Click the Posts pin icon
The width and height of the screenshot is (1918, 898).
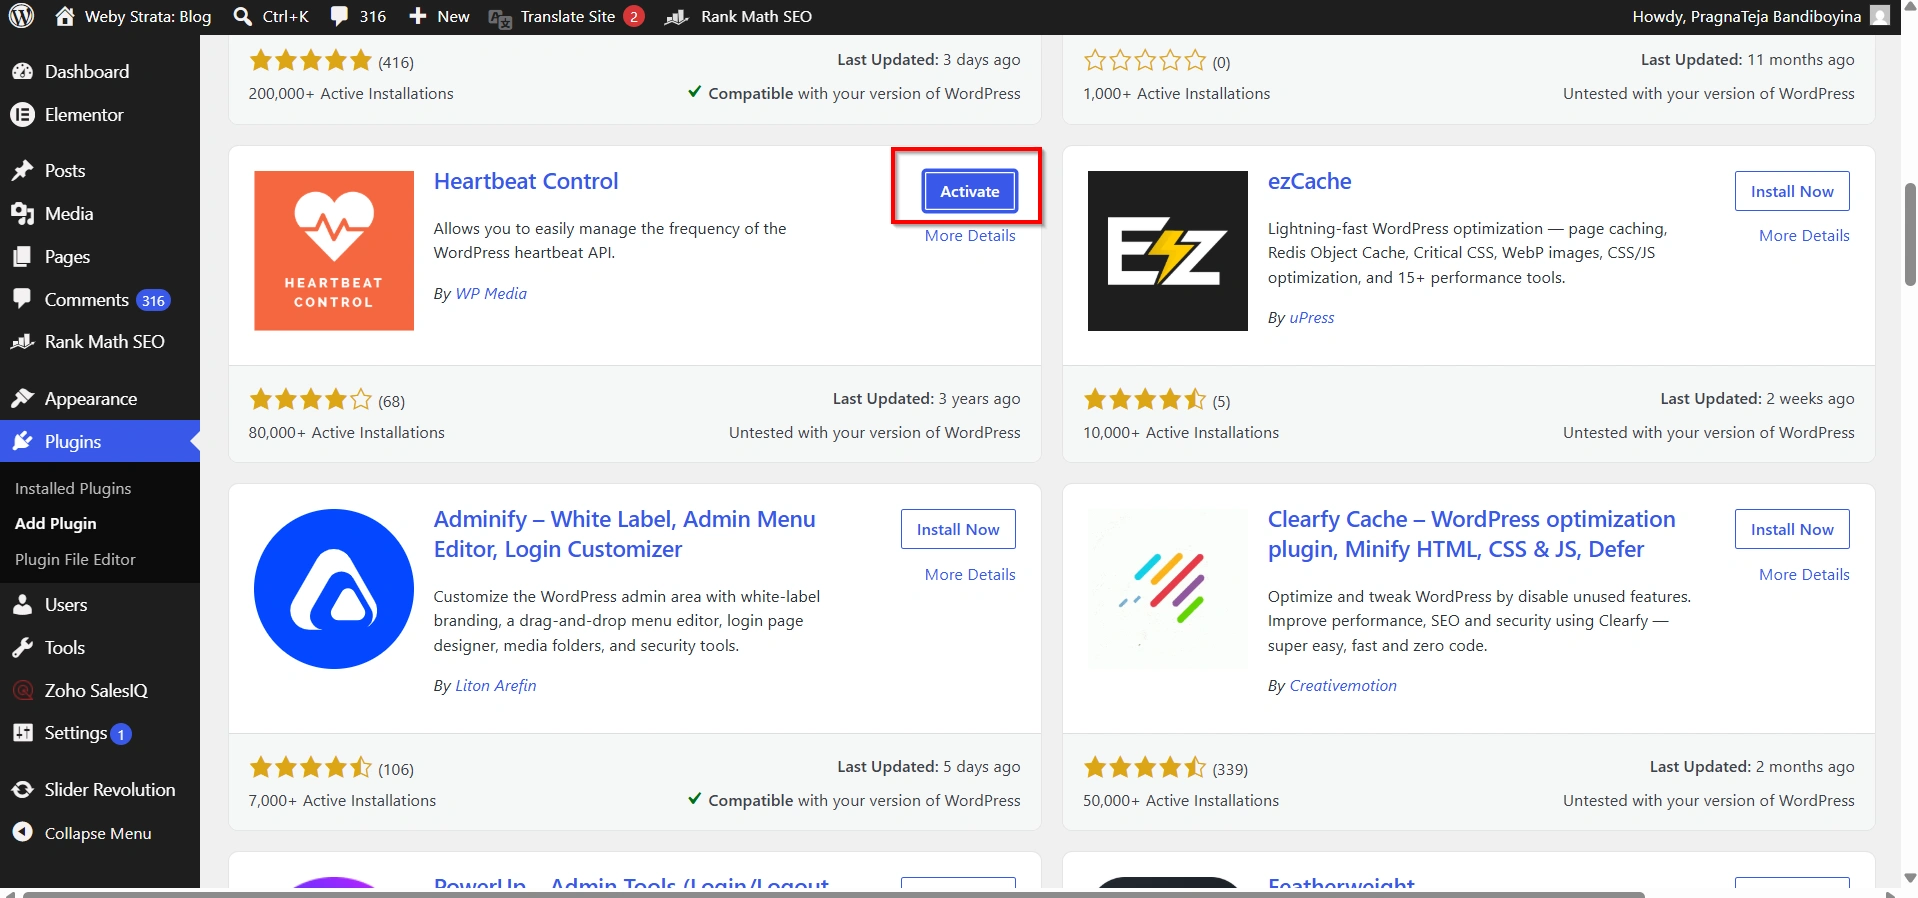22,170
